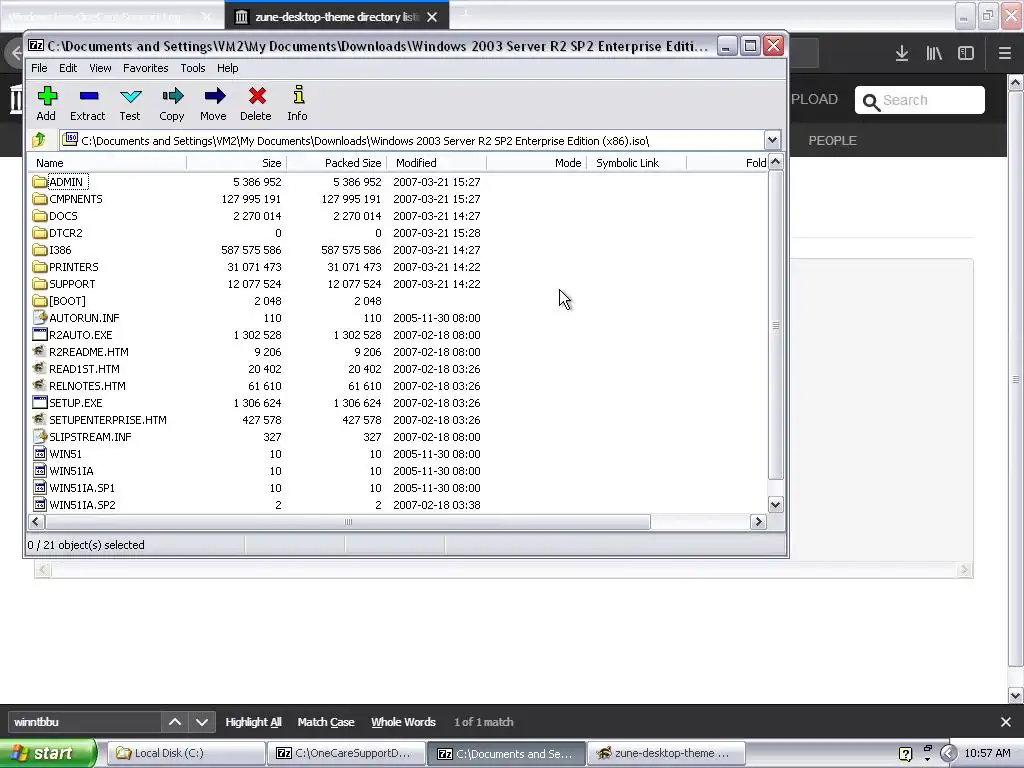
Task: Click the system tray help icon
Action: click(905, 754)
